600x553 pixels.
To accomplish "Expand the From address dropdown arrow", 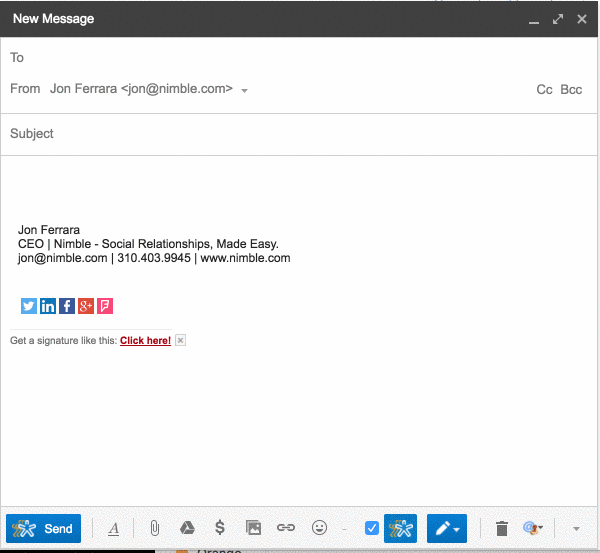I will click(245, 90).
